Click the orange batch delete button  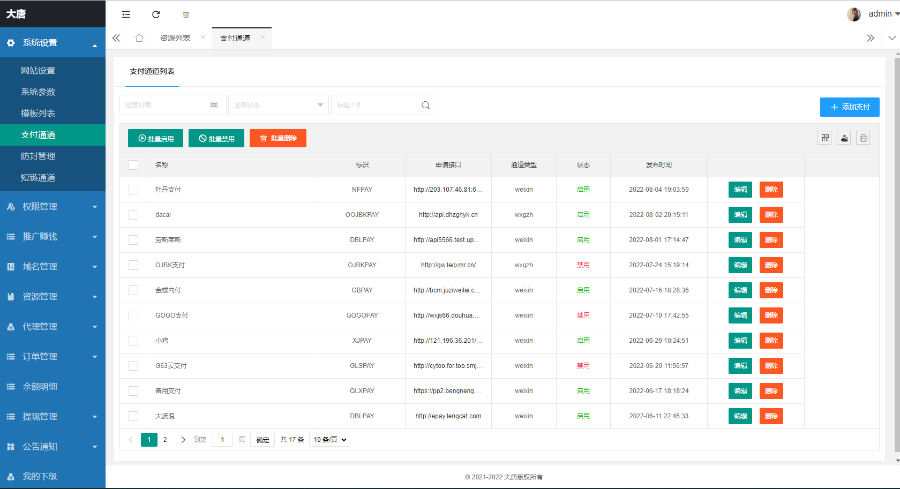[278, 138]
